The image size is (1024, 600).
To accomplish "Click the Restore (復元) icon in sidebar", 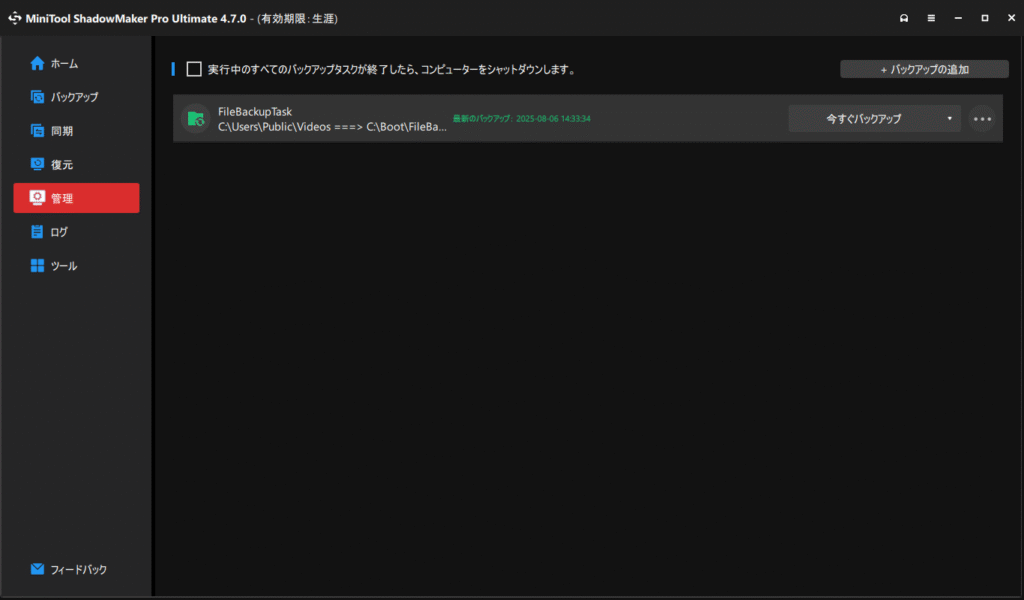I will click(x=37, y=165).
